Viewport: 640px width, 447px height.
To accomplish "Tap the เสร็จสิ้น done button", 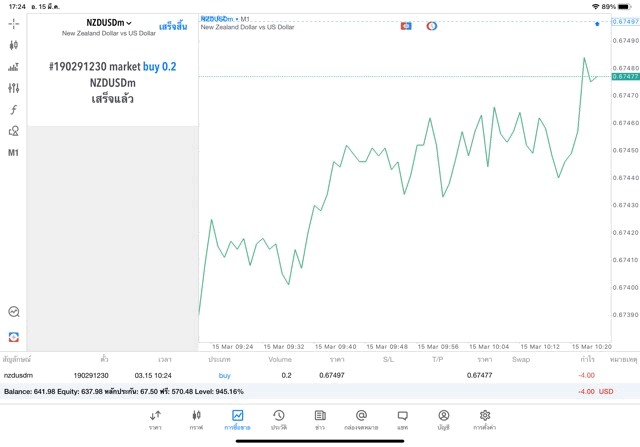I will coord(173,26).
